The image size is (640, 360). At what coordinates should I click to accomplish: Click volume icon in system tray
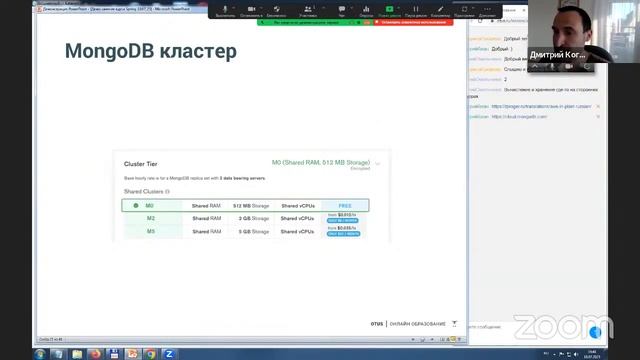pyautogui.click(x=576, y=354)
